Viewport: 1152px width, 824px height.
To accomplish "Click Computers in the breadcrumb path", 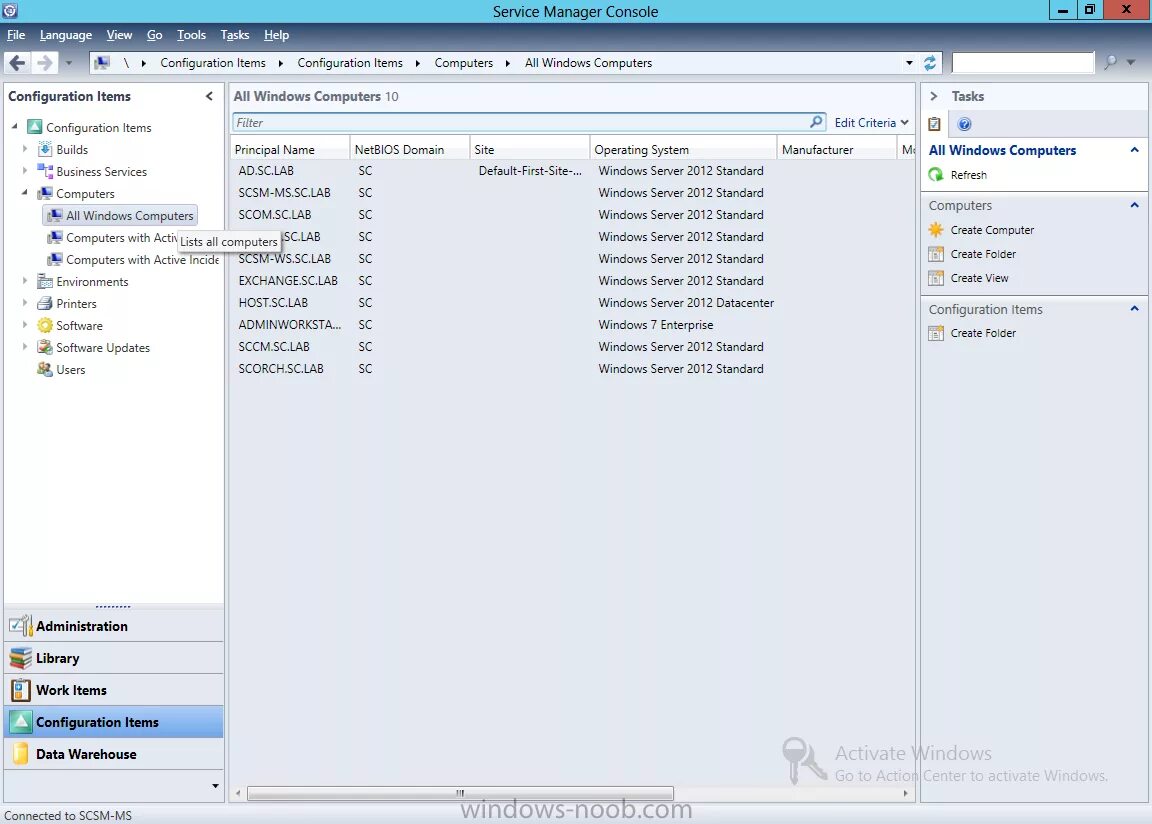I will tap(464, 63).
